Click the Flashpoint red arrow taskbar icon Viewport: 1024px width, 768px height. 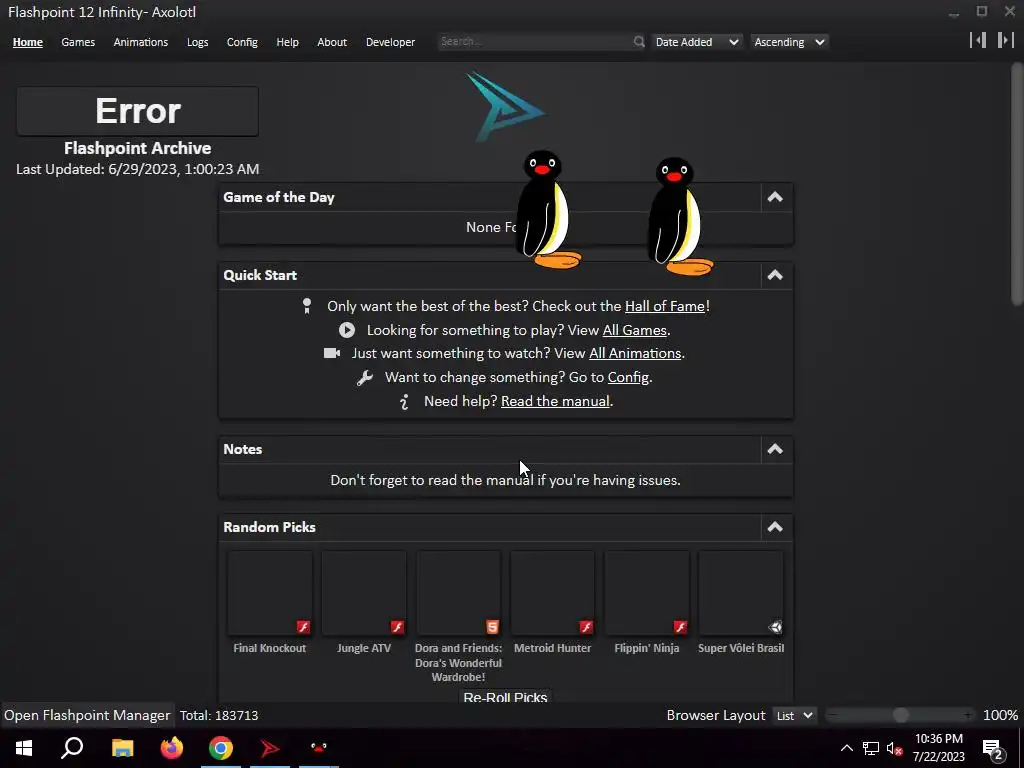point(270,748)
